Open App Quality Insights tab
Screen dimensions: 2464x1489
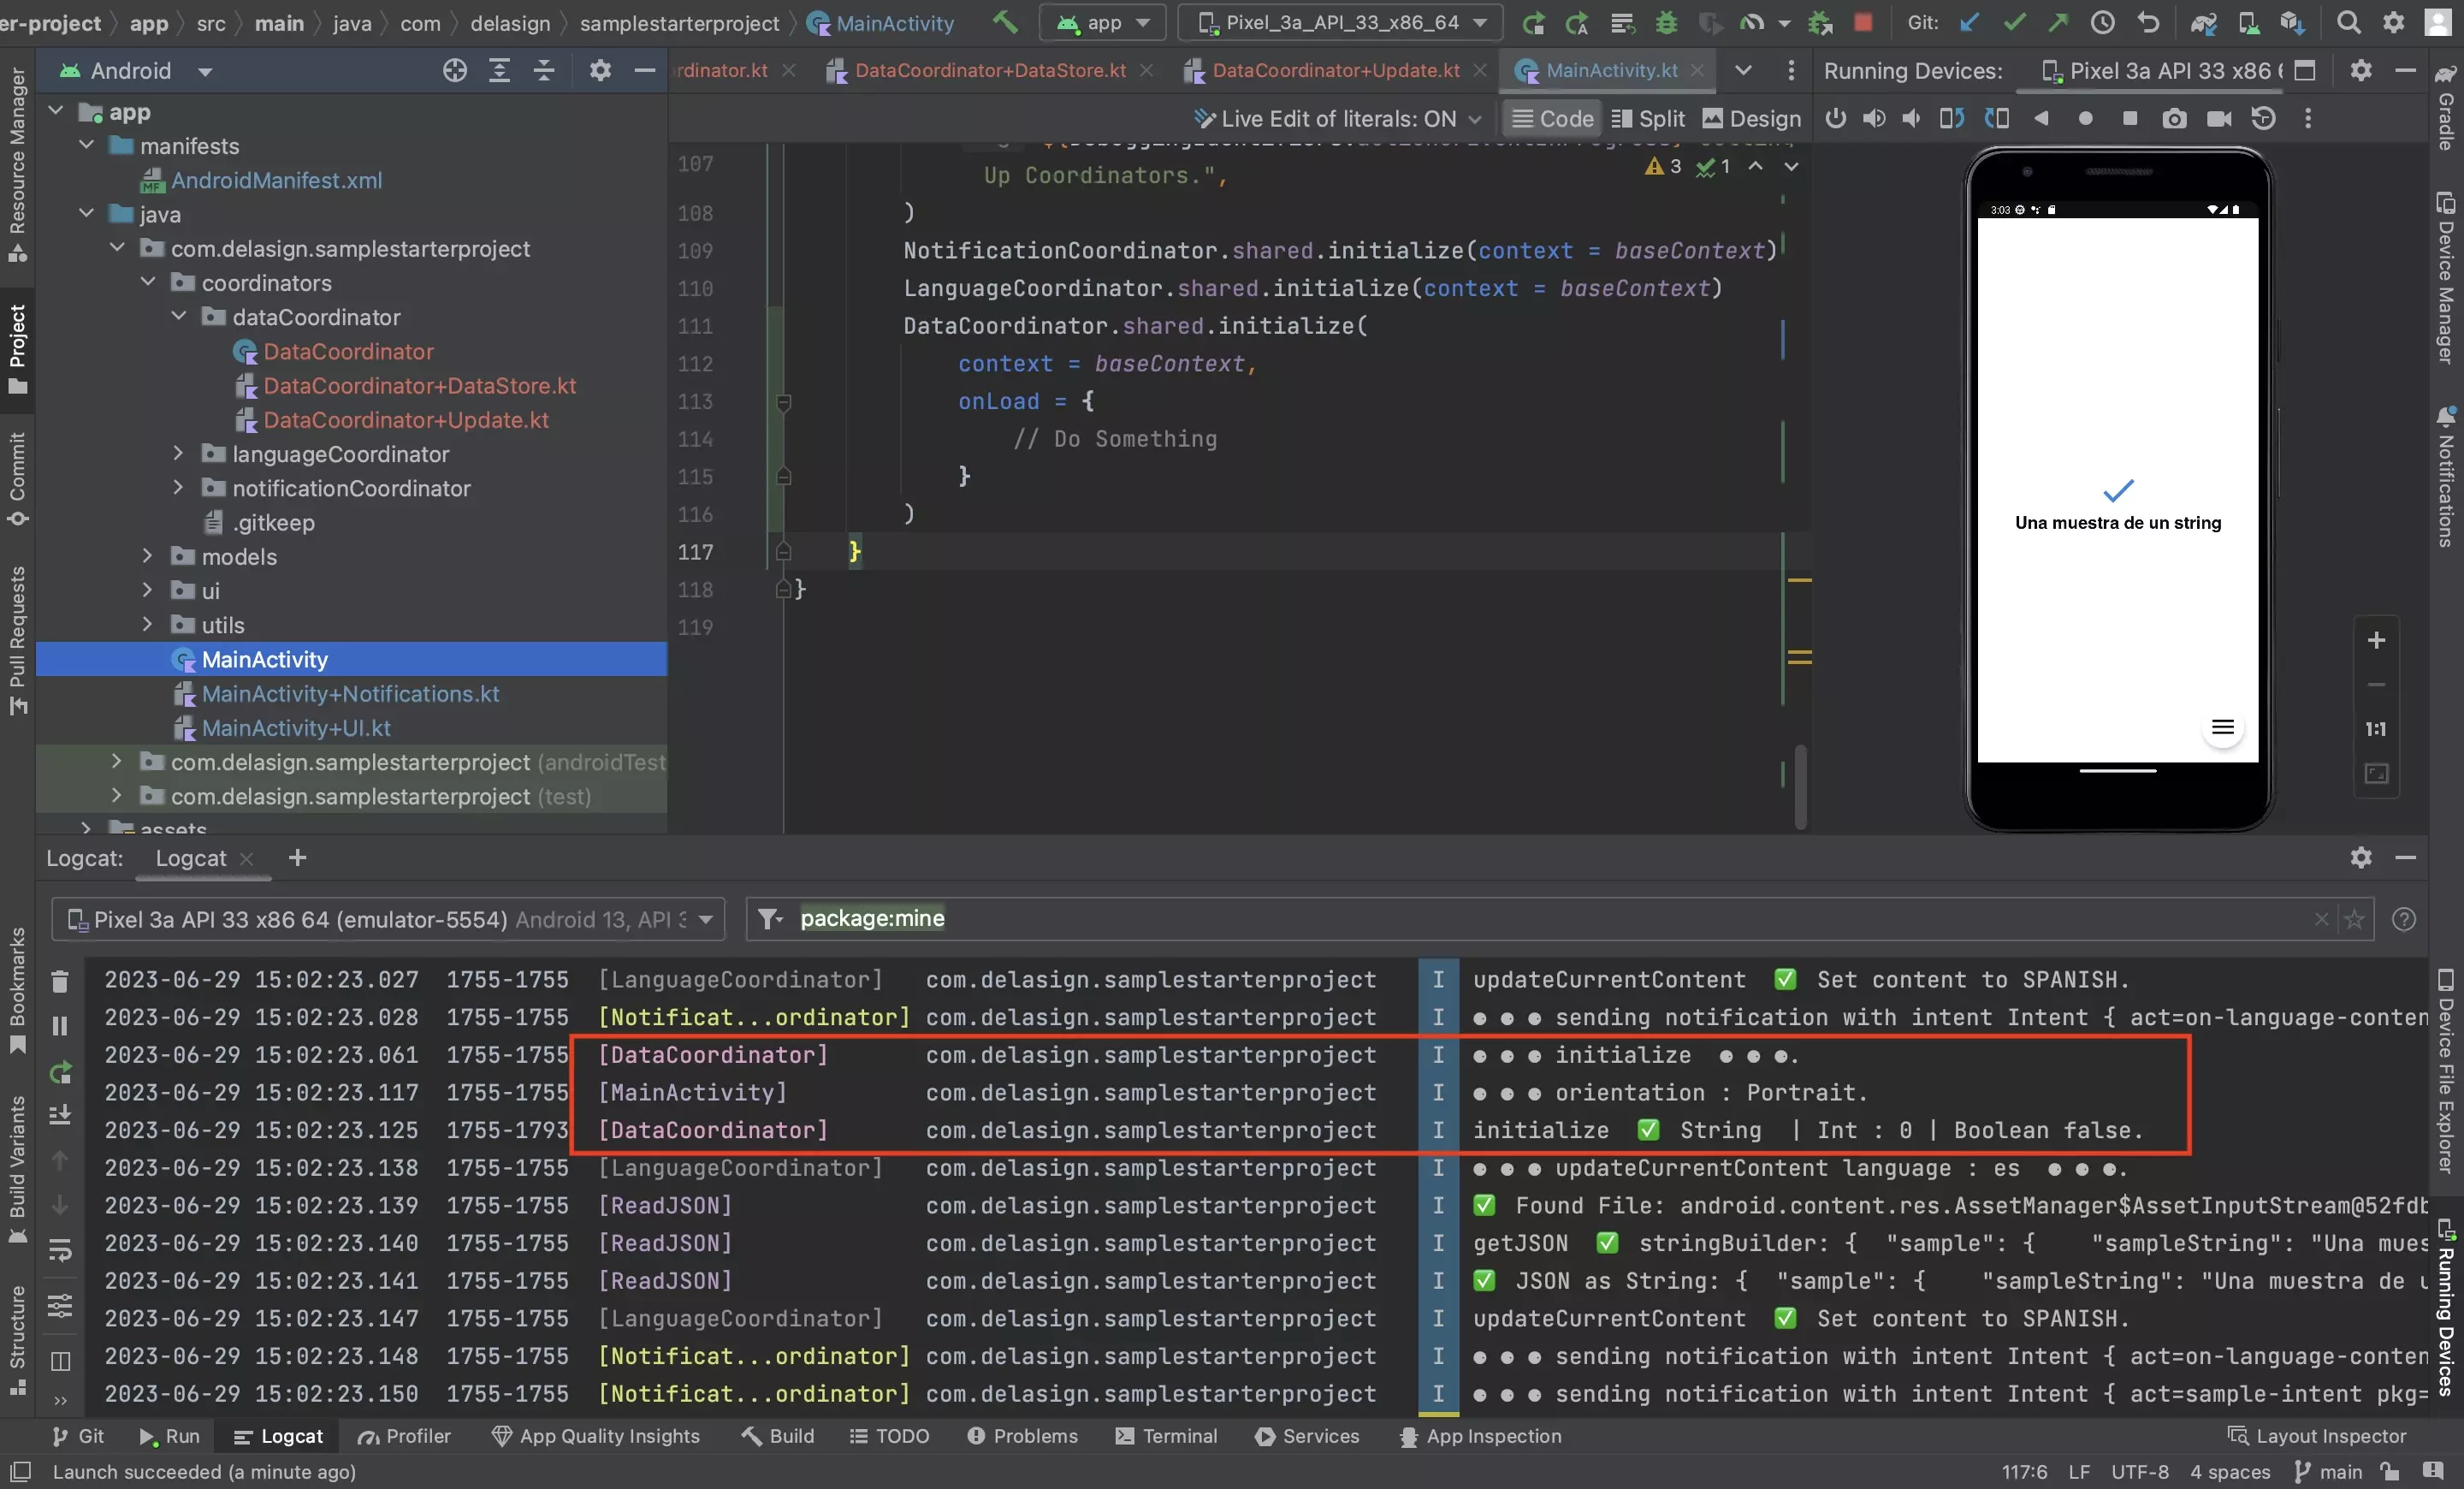(x=596, y=1436)
